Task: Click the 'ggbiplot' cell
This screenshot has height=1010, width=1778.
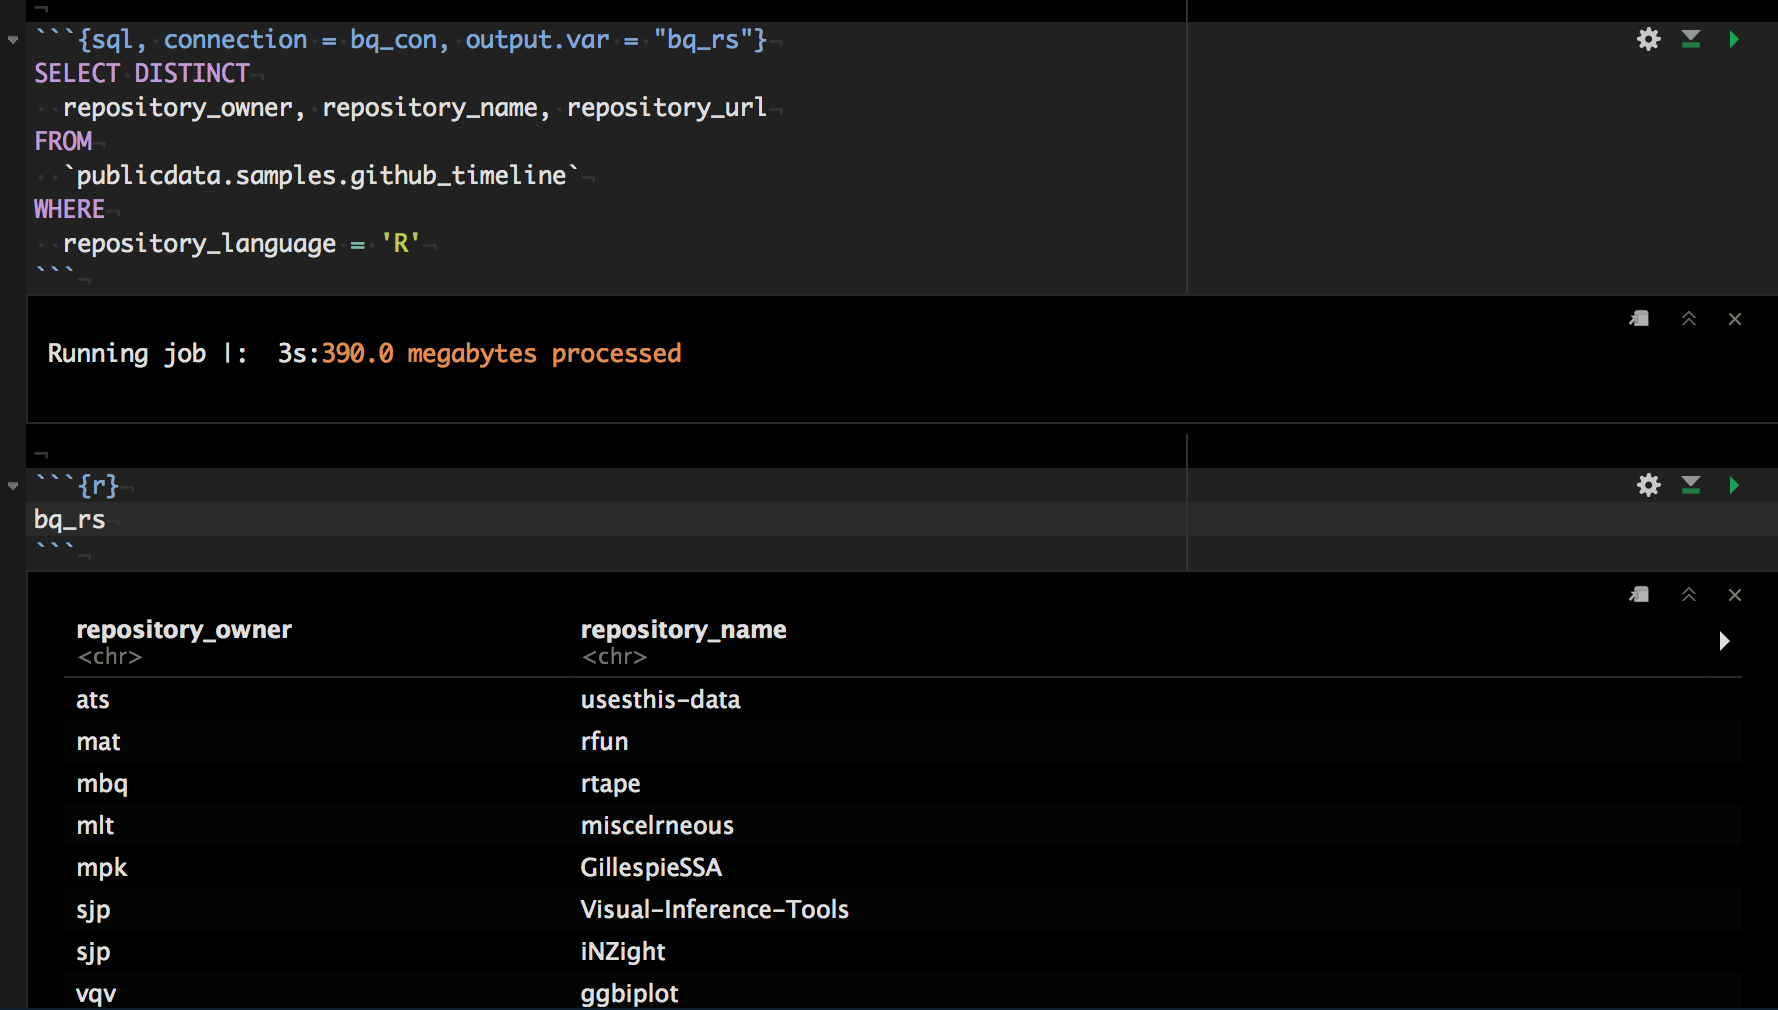Action: [629, 993]
